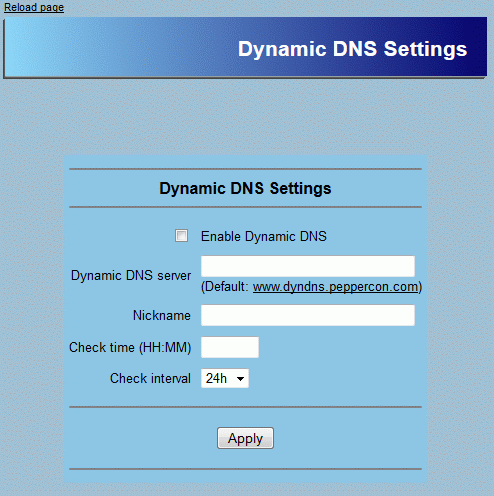This screenshot has width=494, height=496.
Task: Click the (Default: text before the link
Action: tap(225, 287)
